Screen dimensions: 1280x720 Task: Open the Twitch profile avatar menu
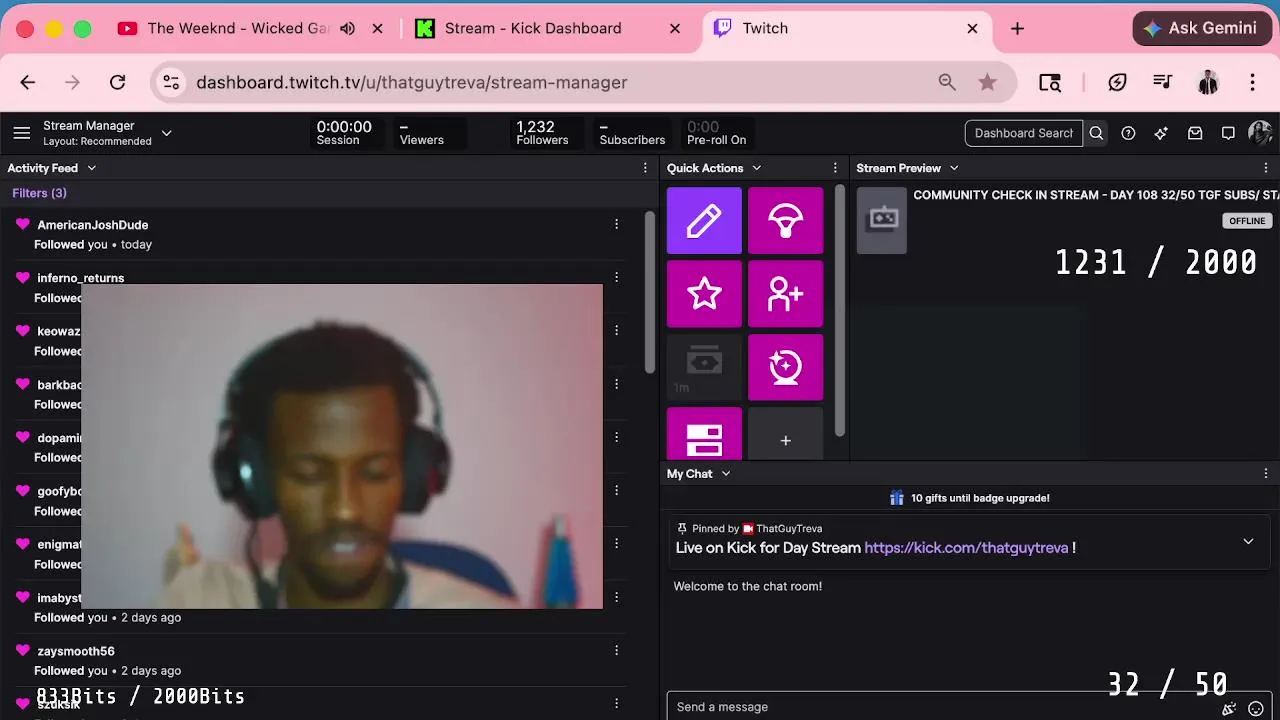(x=1260, y=133)
